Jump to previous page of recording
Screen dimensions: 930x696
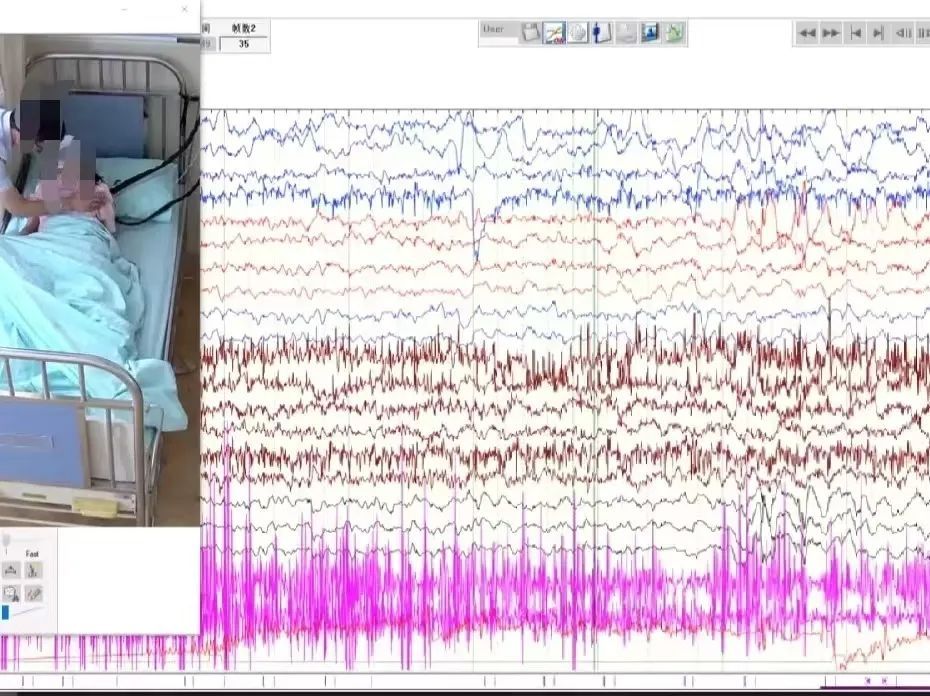pos(856,33)
